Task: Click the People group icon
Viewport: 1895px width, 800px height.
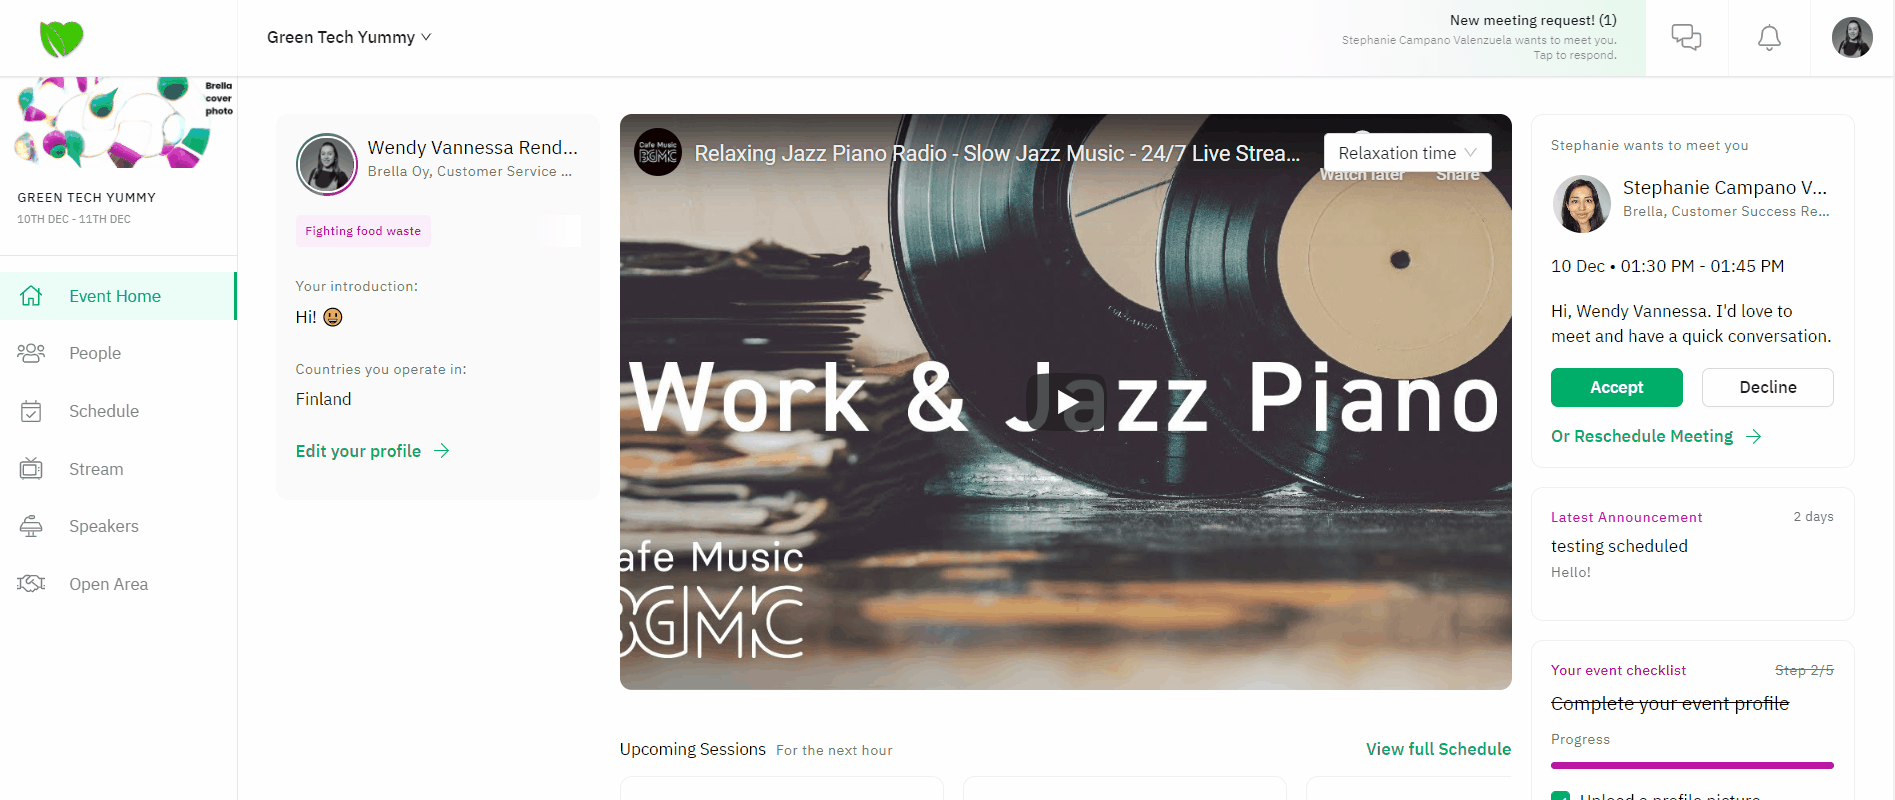Action: coord(31,353)
